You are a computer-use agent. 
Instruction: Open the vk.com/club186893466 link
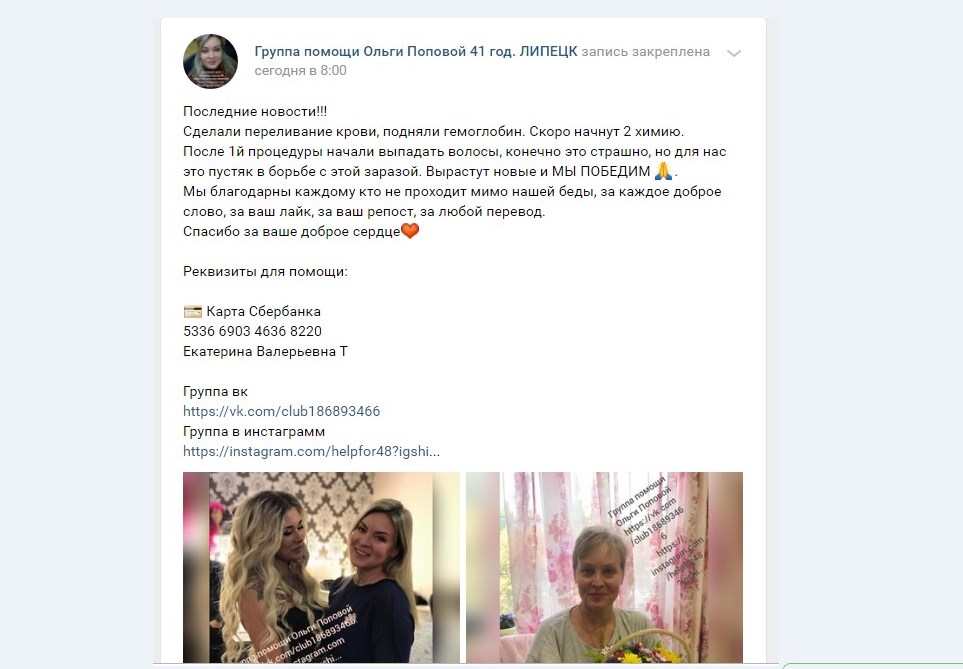pos(281,412)
